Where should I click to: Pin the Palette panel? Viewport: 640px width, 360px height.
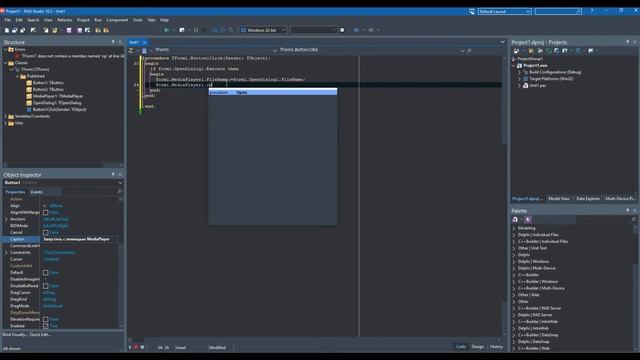627,210
